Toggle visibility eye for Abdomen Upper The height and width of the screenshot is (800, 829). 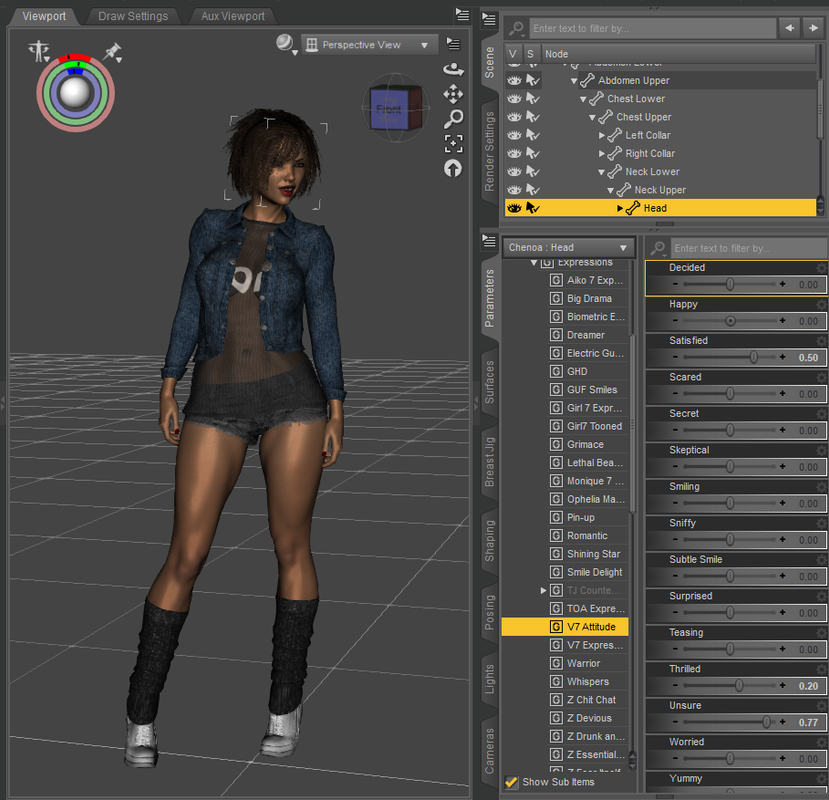coord(514,80)
